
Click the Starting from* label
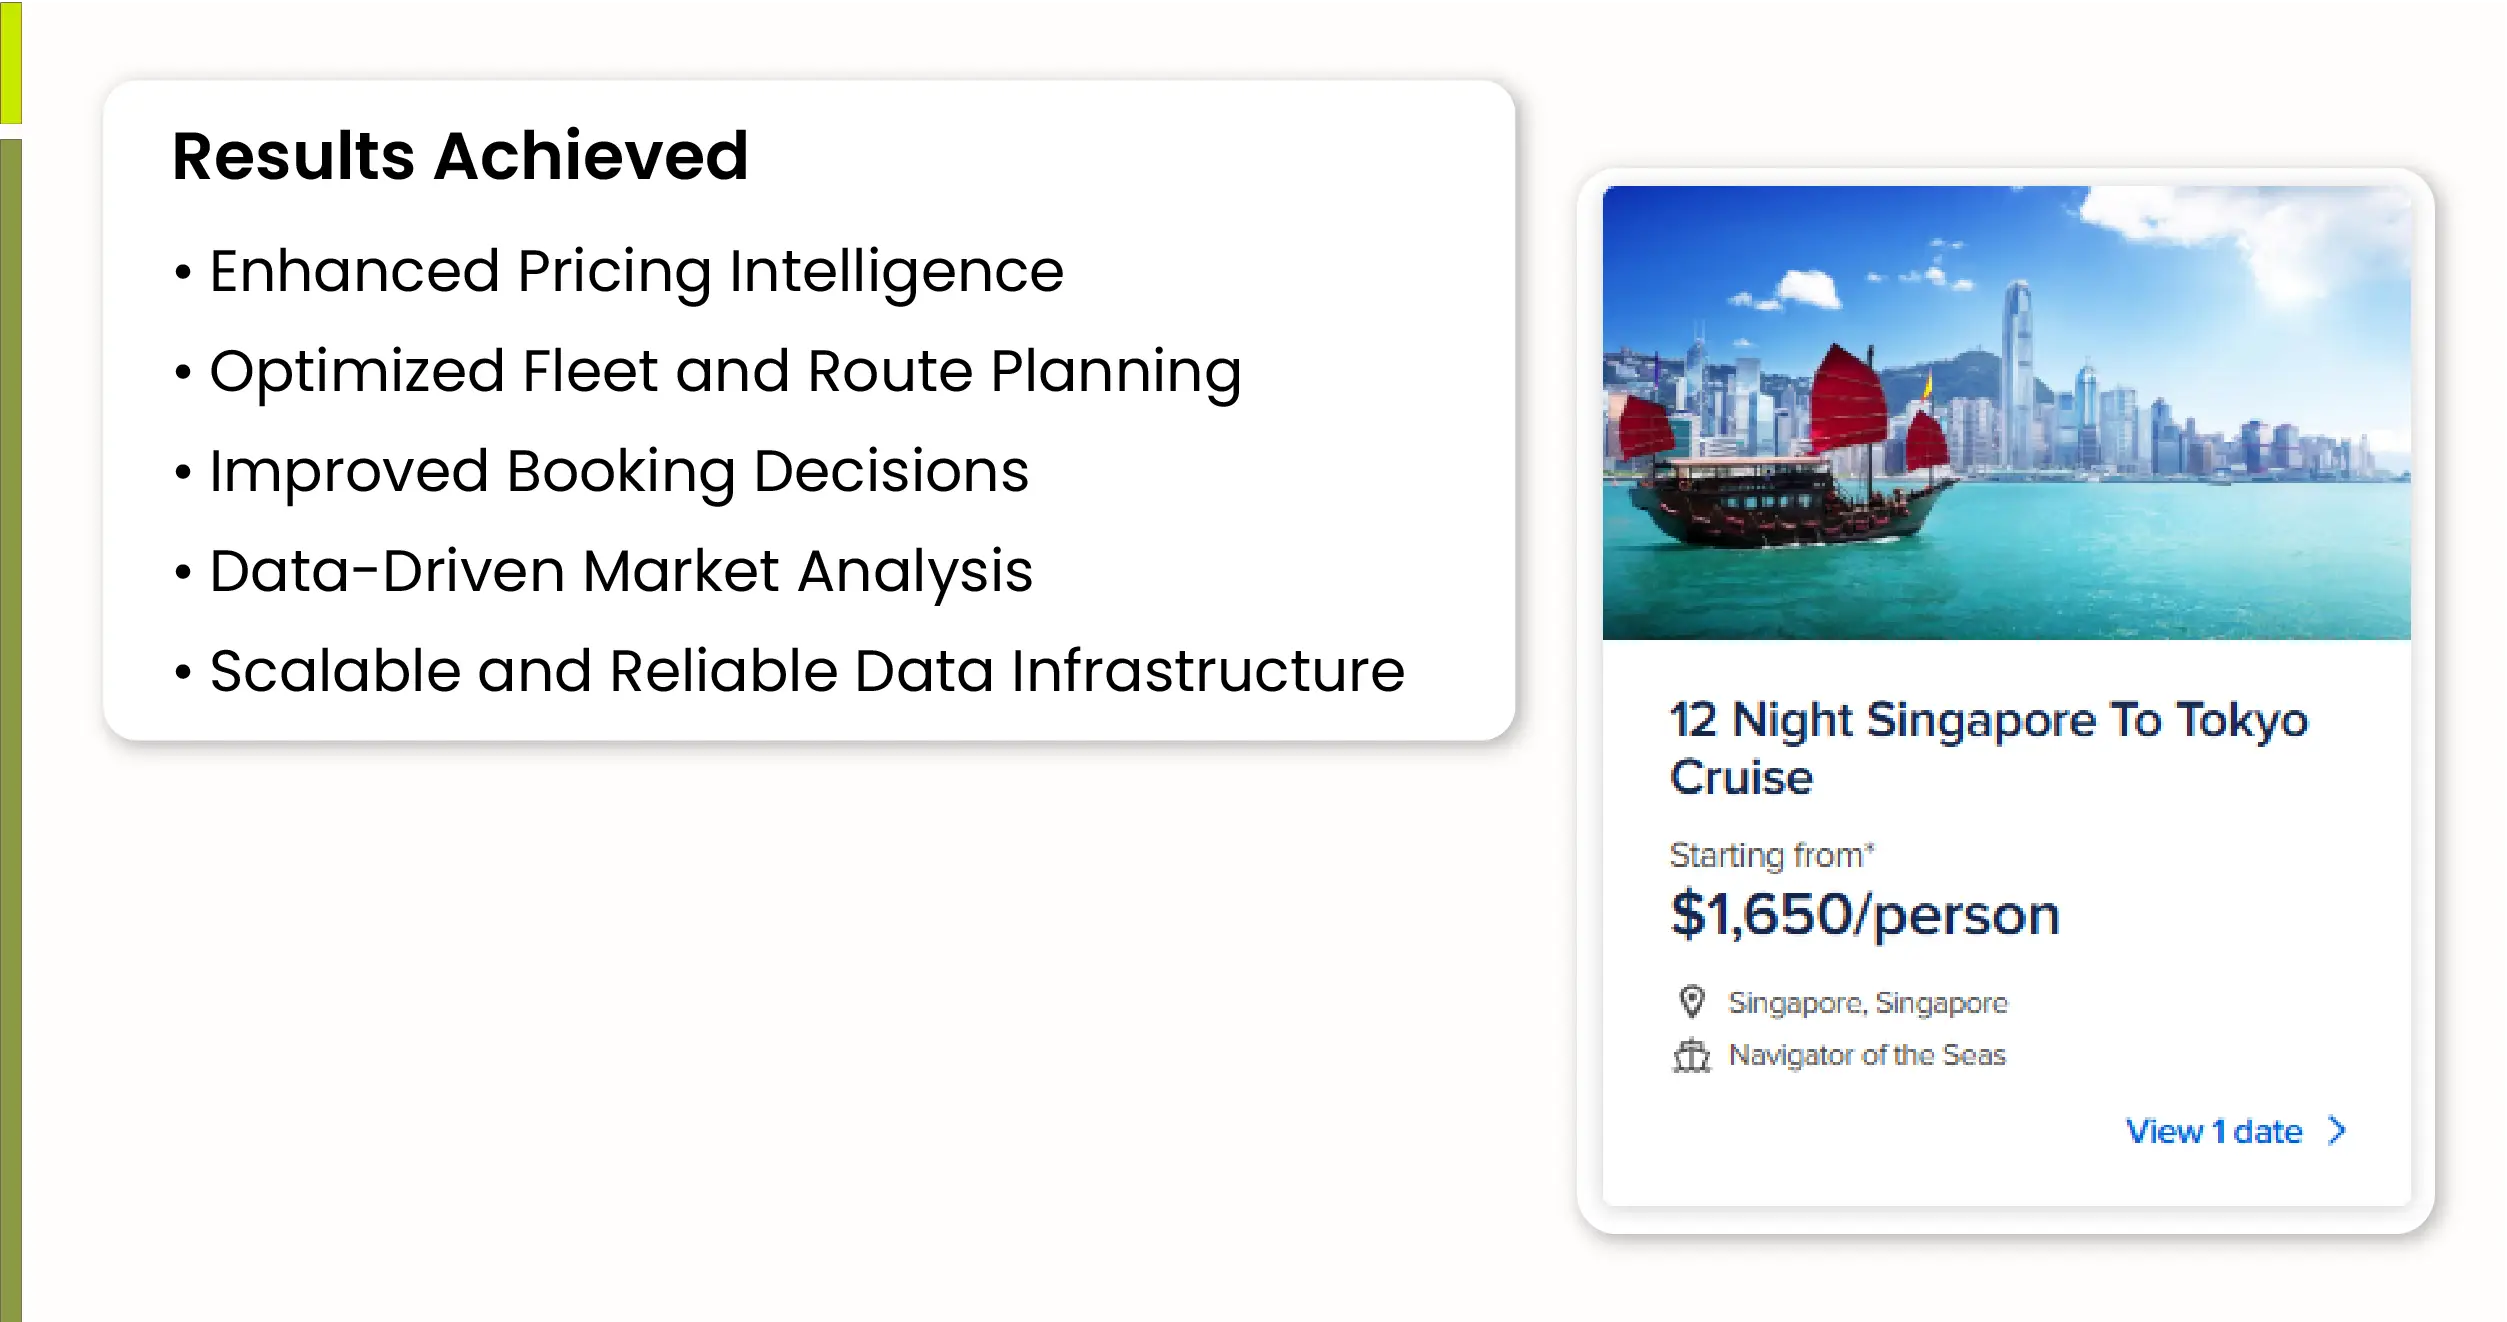pyautogui.click(x=1771, y=855)
